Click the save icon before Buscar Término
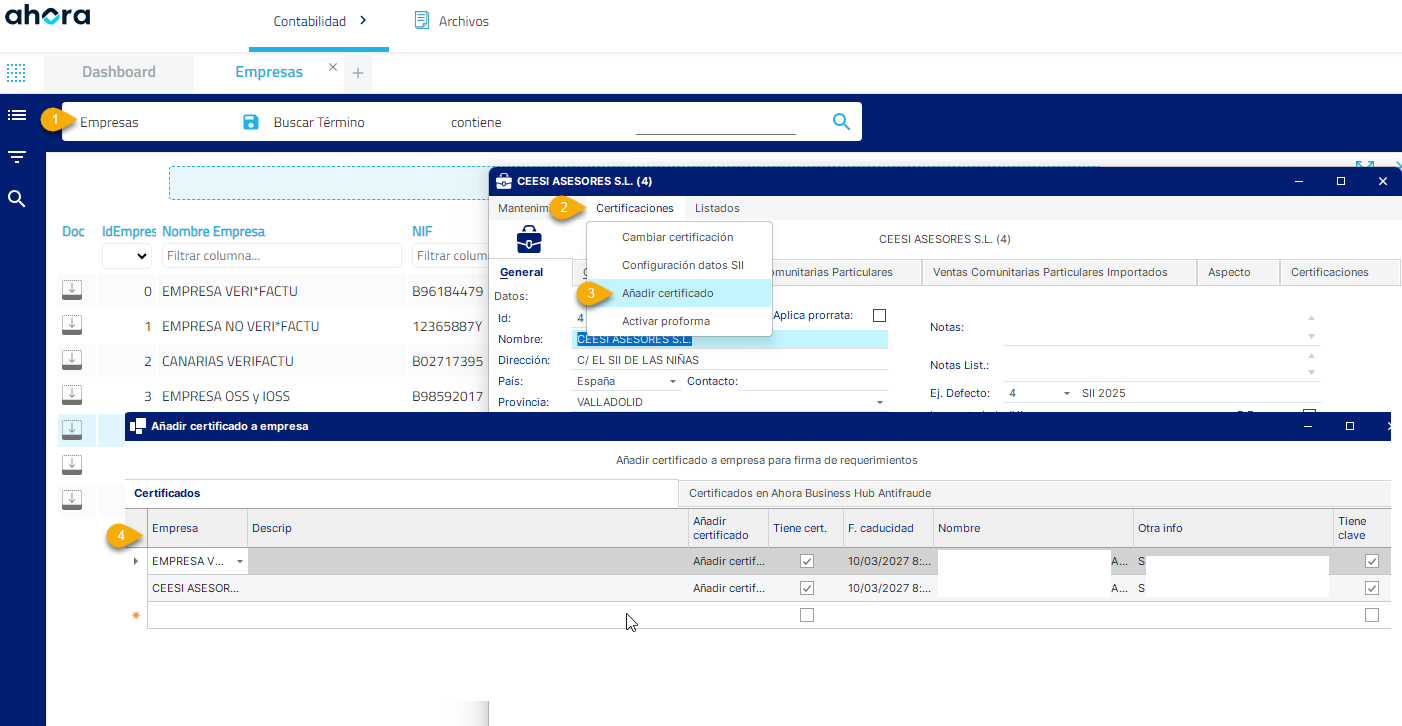This screenshot has width=1402, height=726. 251,122
